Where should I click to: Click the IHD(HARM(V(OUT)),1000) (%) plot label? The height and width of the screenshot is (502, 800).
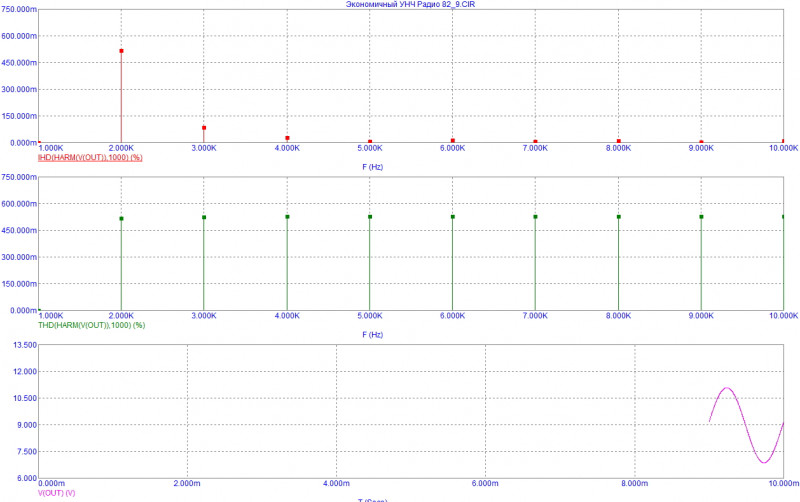click(90, 158)
